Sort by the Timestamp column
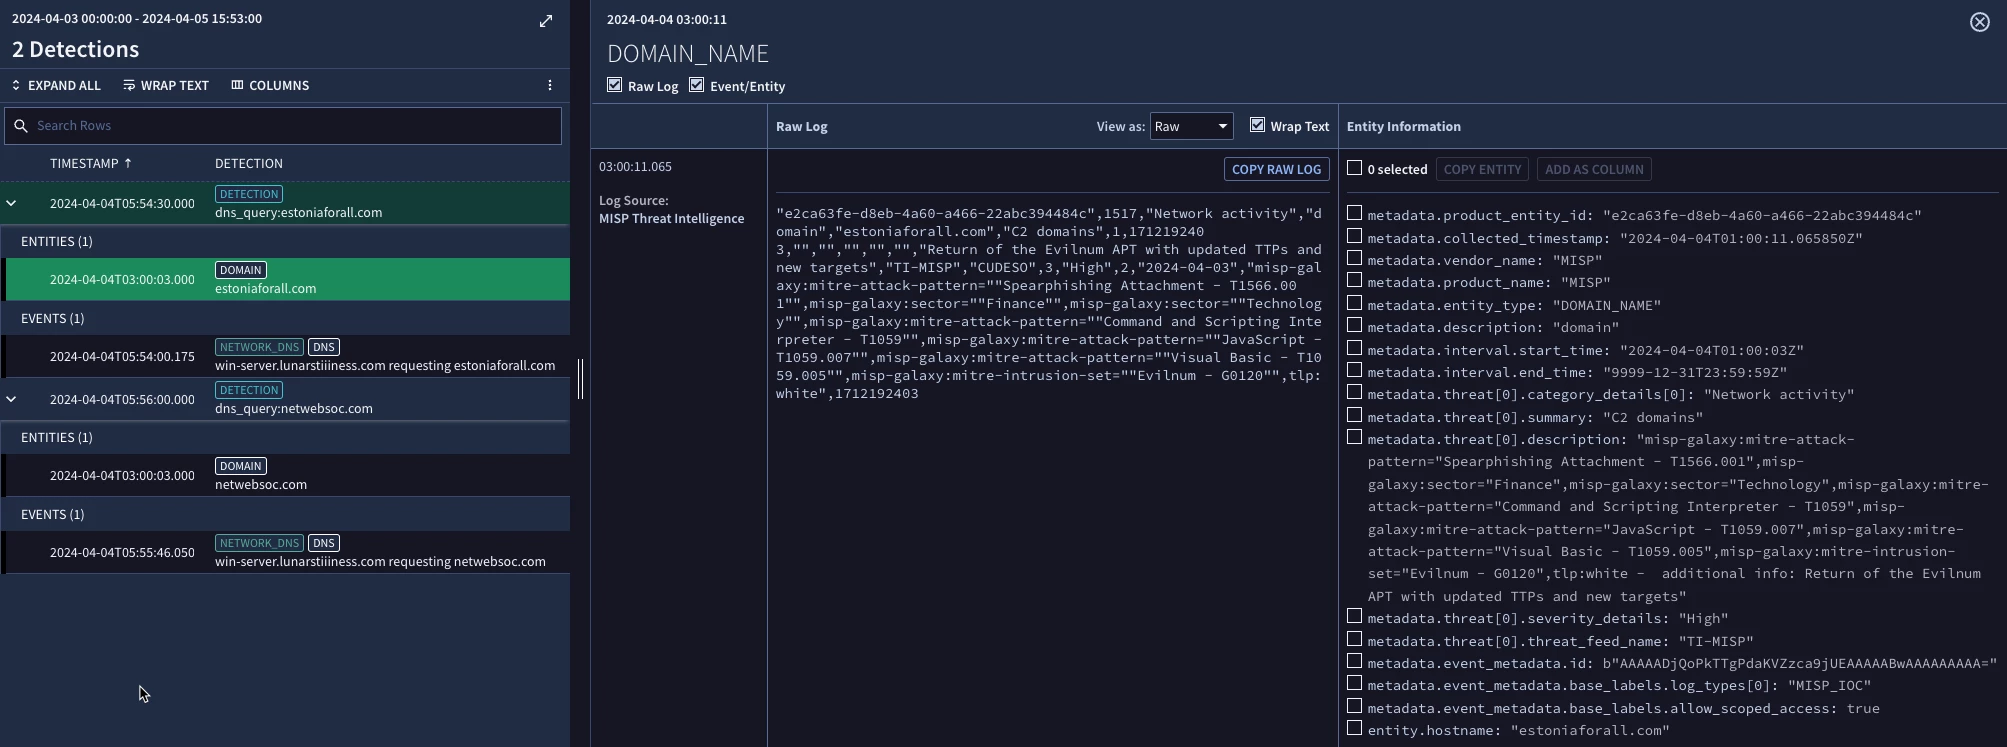This screenshot has height=747, width=2007. 91,163
